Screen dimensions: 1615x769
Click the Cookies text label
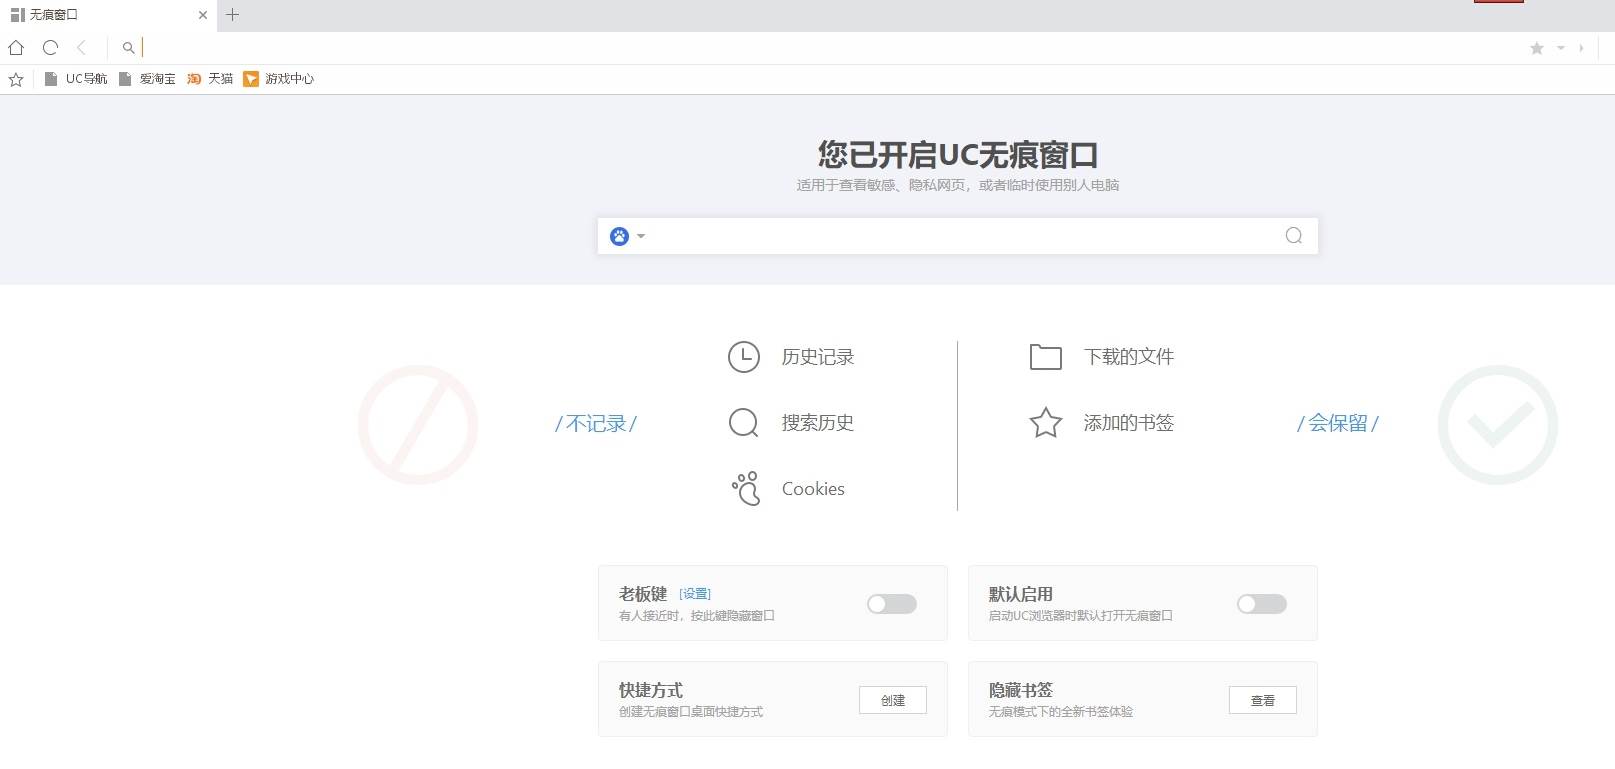[813, 489]
